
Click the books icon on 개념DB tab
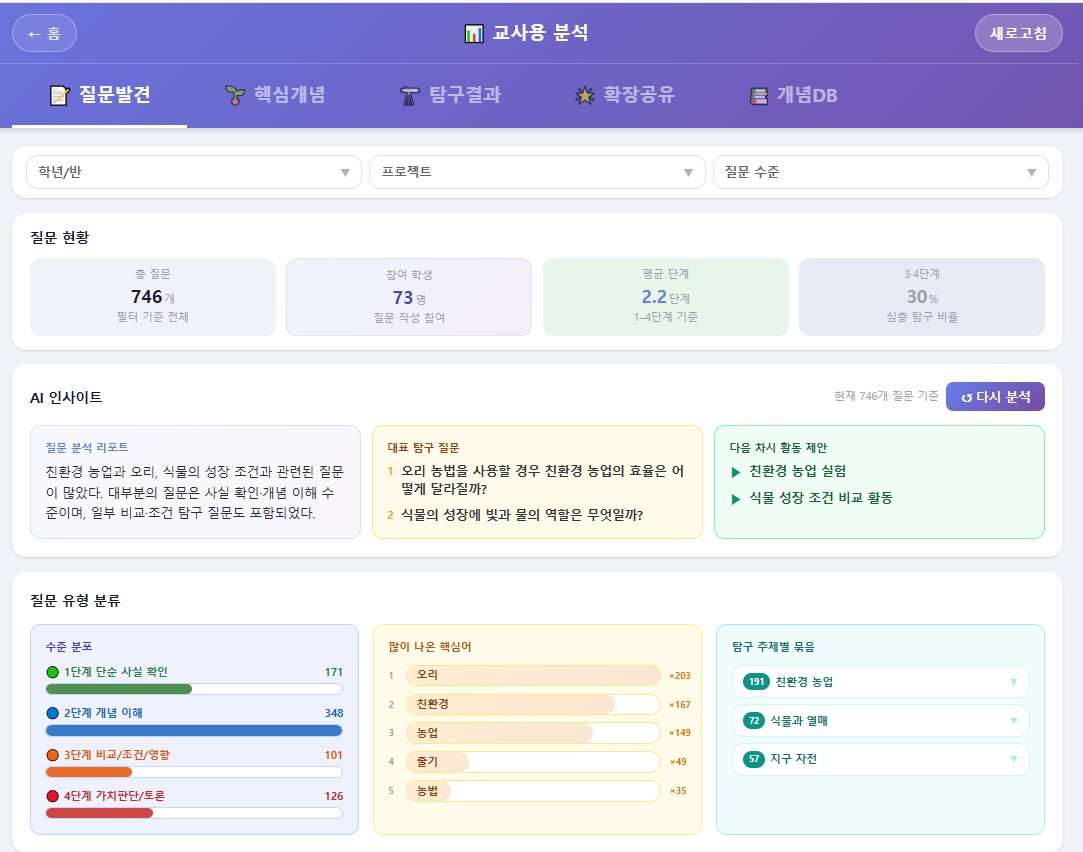pyautogui.click(x=758, y=95)
